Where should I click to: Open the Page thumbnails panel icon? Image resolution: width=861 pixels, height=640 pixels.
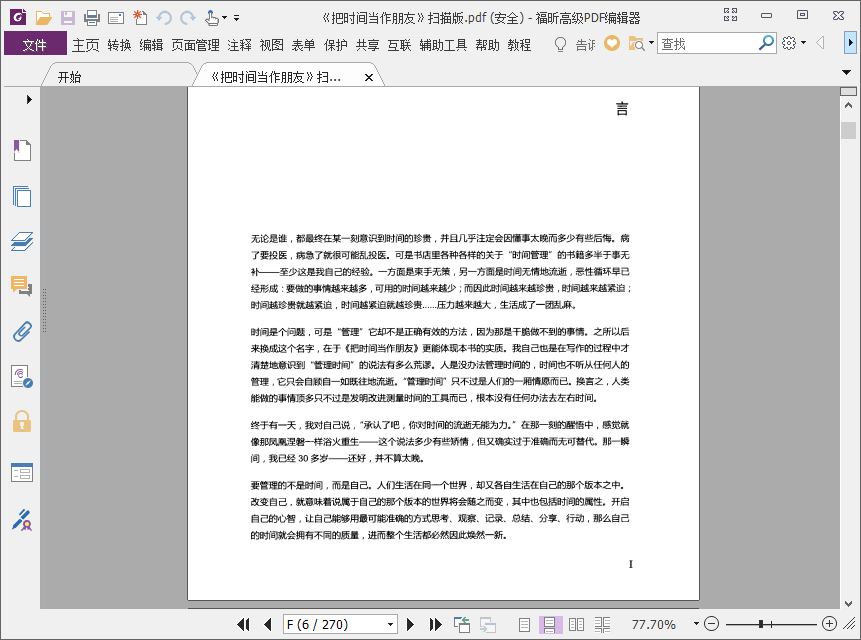pyautogui.click(x=22, y=196)
